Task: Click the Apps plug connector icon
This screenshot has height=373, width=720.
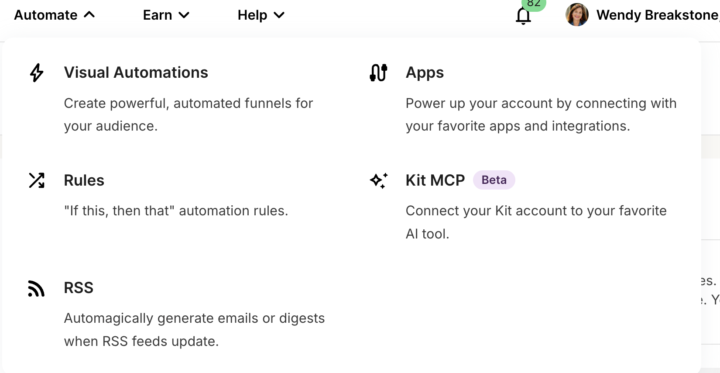Action: [x=378, y=73]
